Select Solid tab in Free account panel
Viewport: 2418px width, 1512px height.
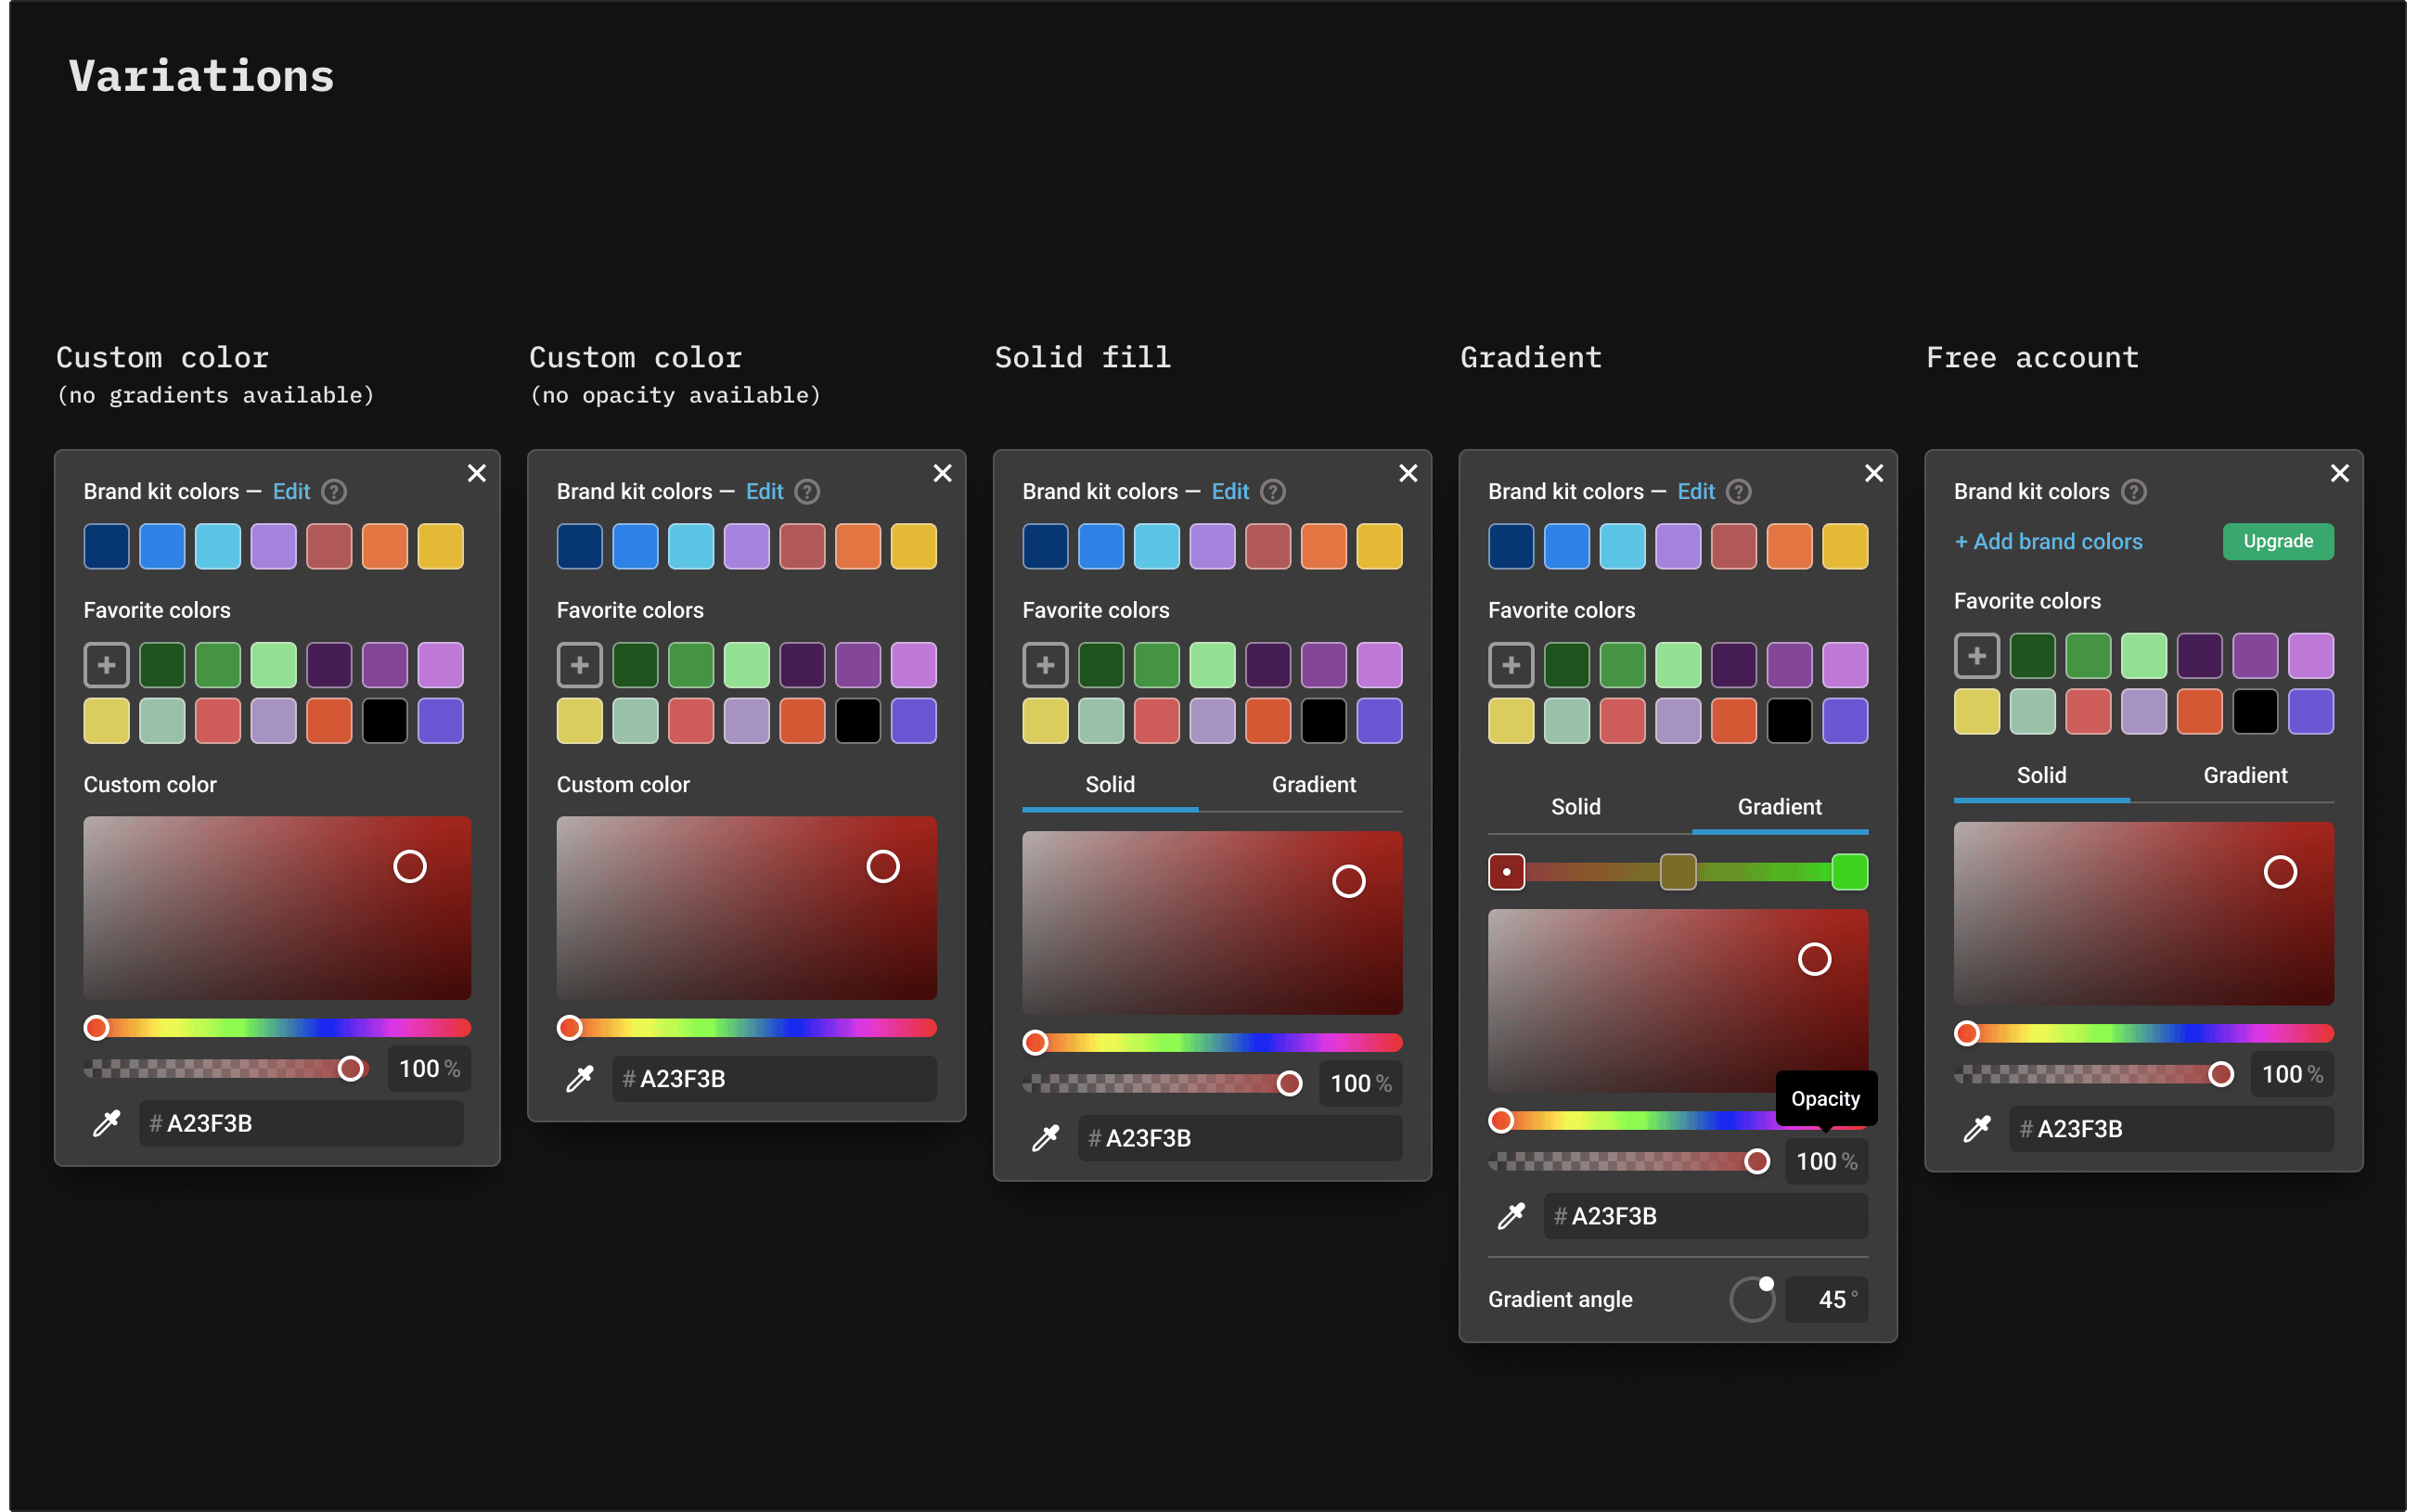click(x=2041, y=776)
